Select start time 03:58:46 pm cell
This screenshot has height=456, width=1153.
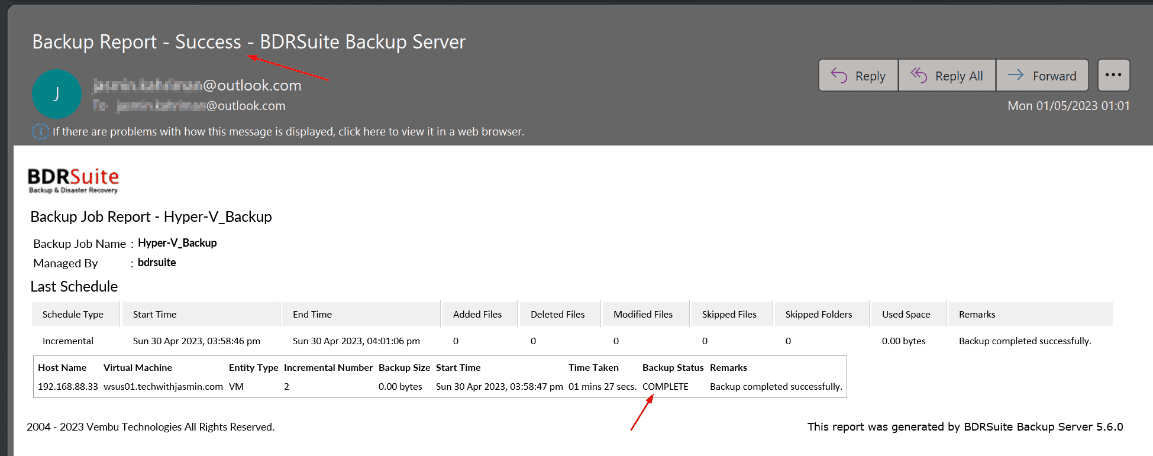coord(196,341)
